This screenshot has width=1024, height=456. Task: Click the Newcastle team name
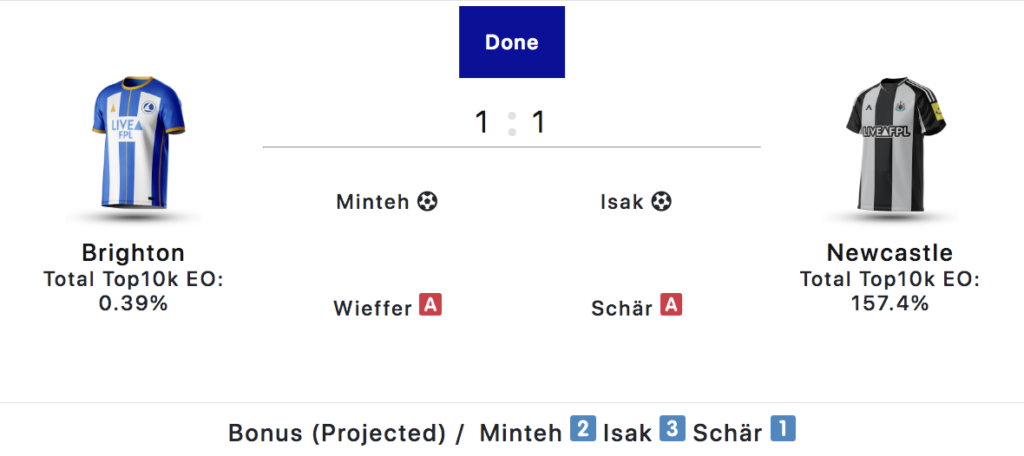(x=890, y=253)
